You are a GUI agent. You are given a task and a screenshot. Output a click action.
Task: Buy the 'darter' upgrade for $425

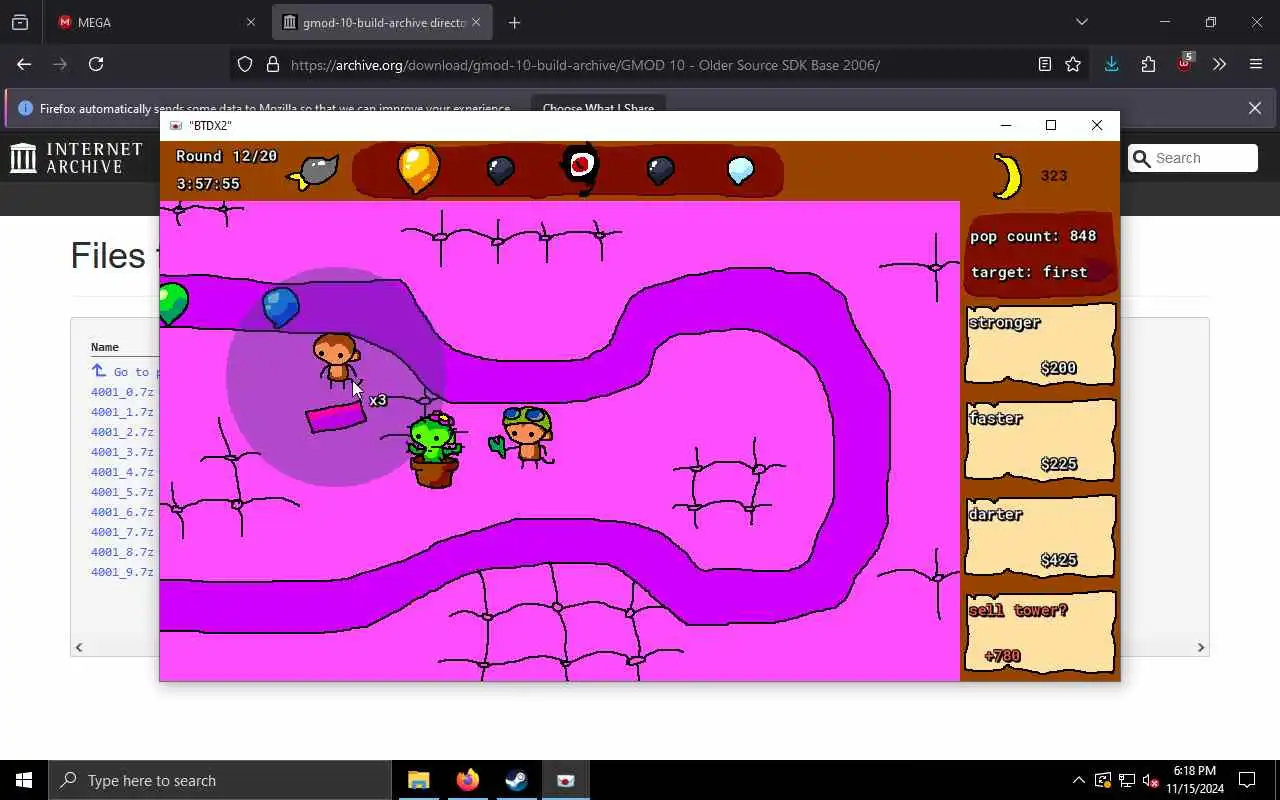click(1040, 537)
